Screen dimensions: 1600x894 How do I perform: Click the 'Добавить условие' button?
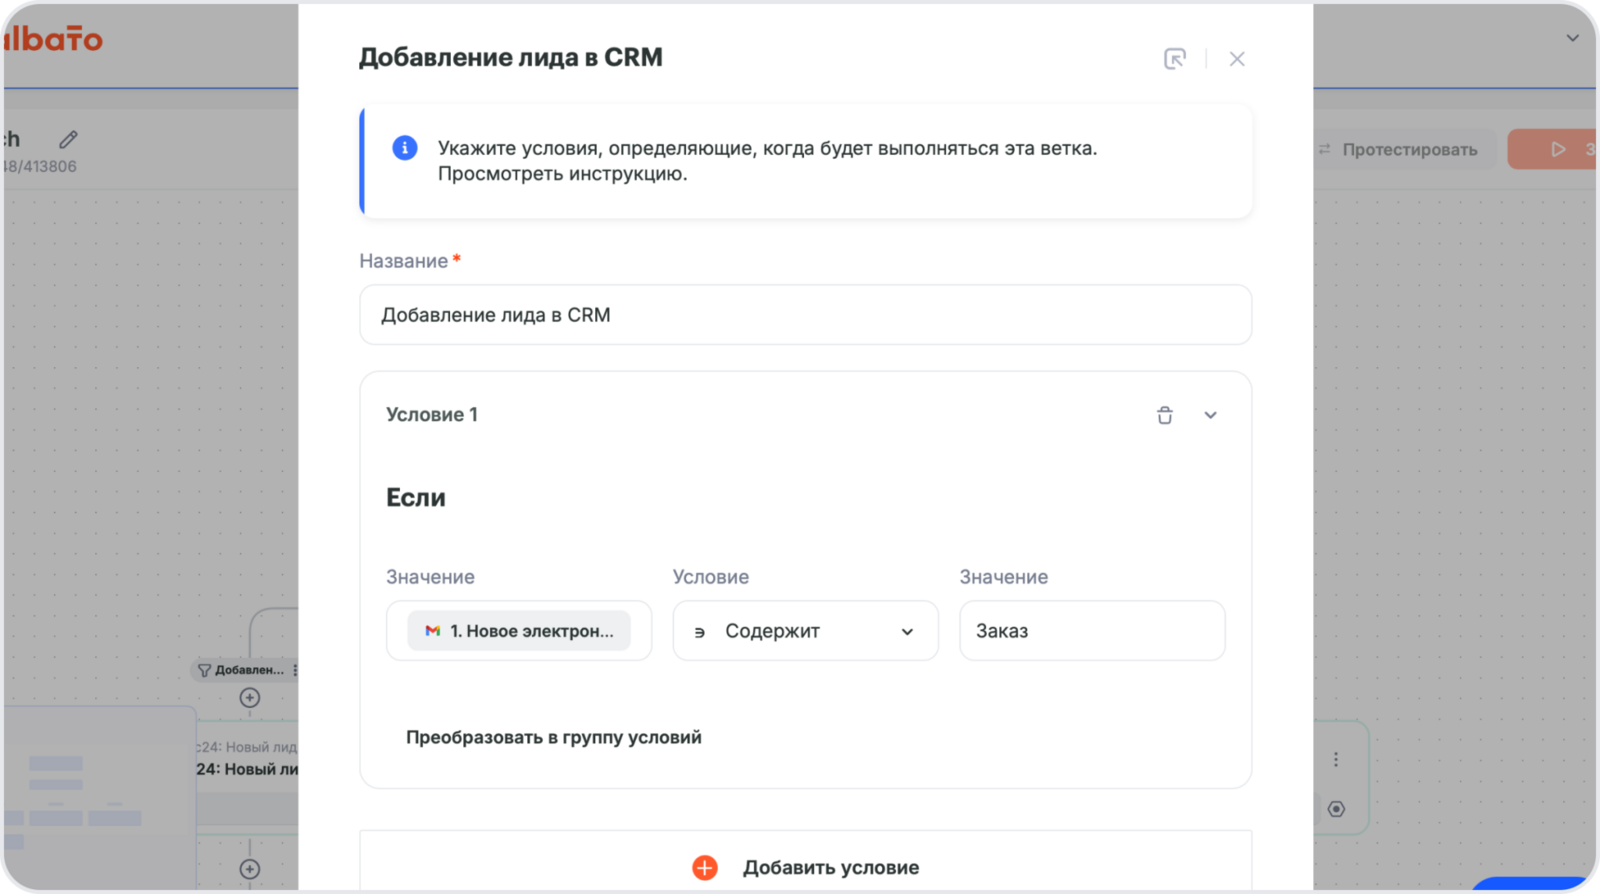click(805, 867)
